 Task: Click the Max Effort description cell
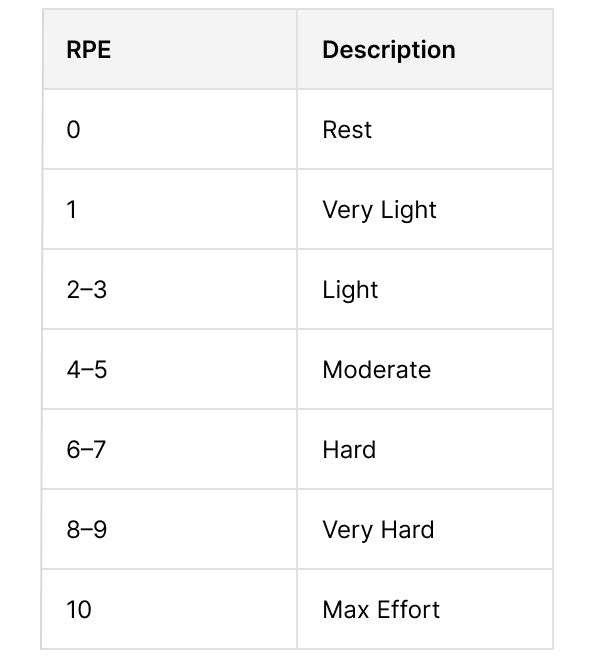[381, 610]
